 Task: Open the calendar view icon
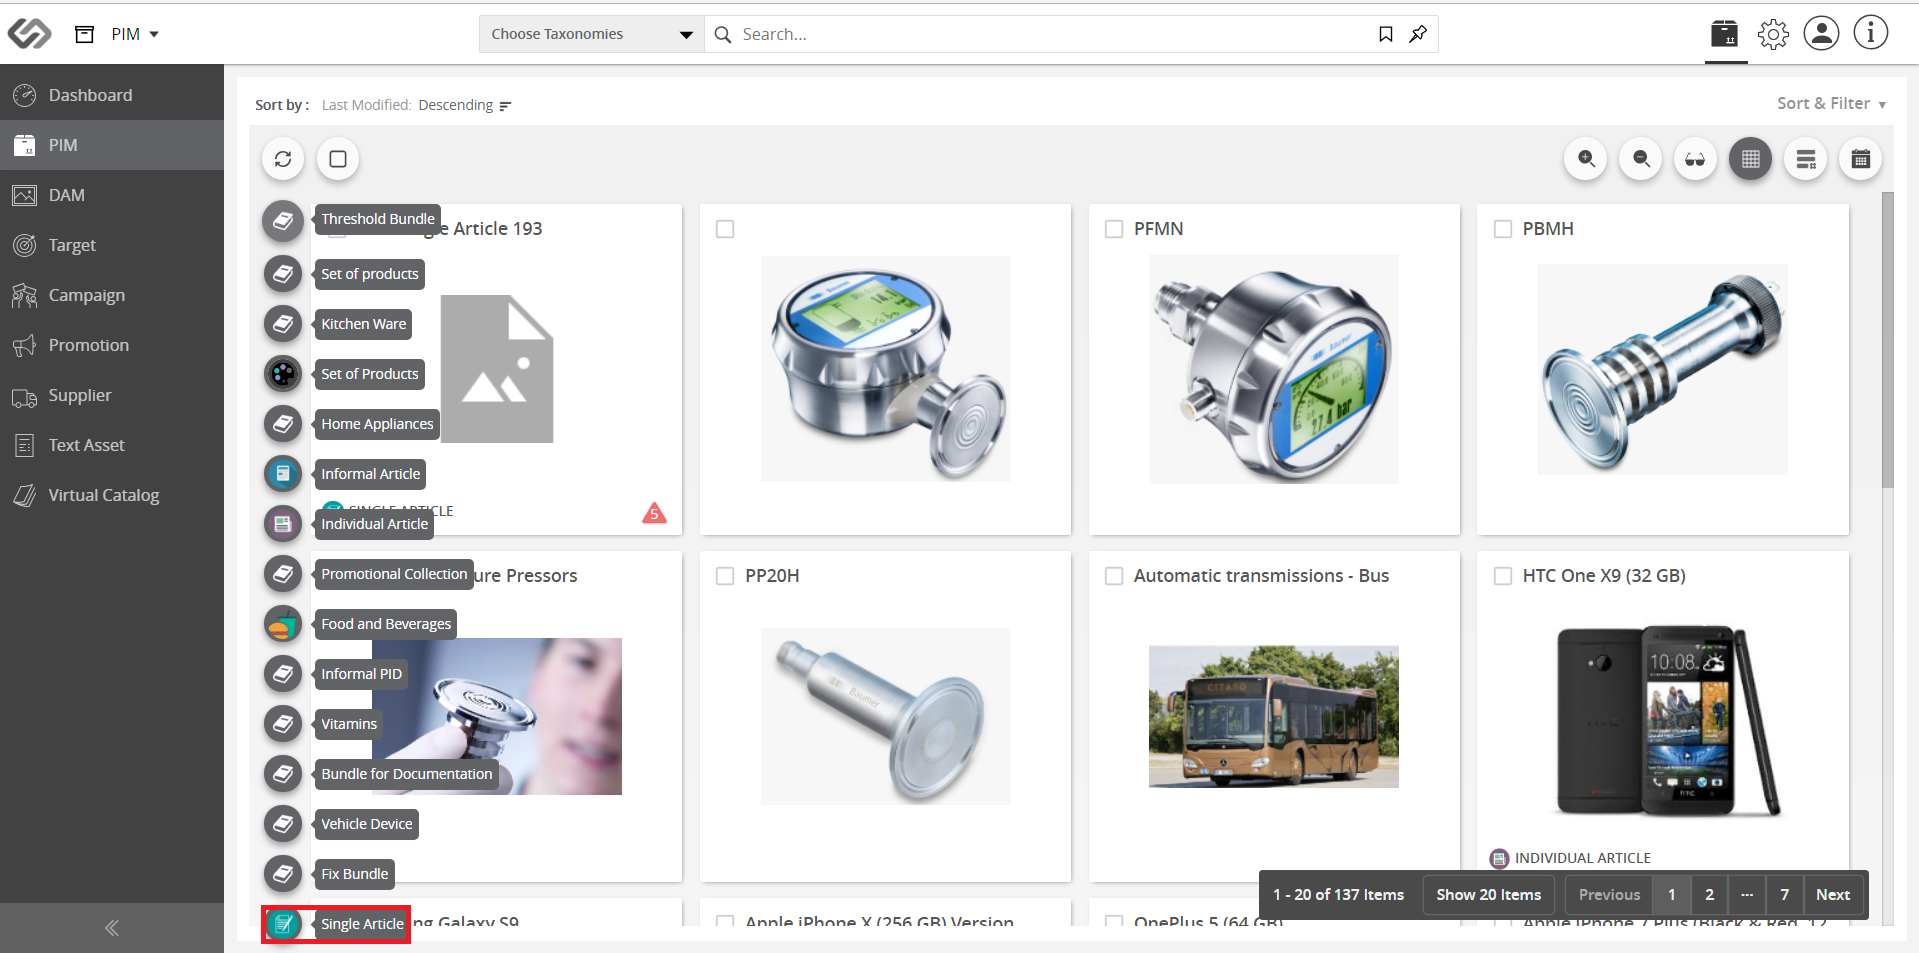tap(1860, 159)
